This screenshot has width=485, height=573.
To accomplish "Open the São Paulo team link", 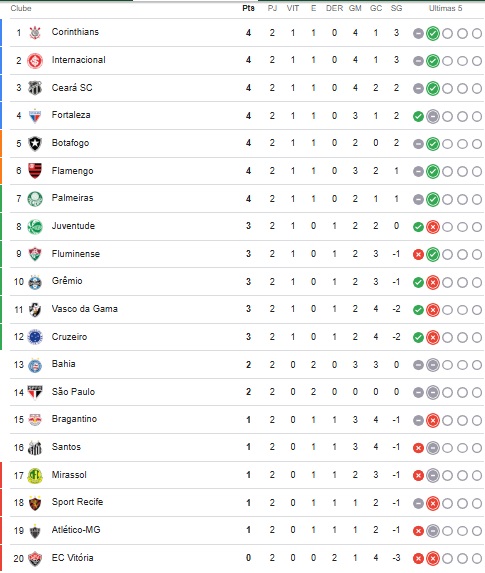I will tap(73, 392).
